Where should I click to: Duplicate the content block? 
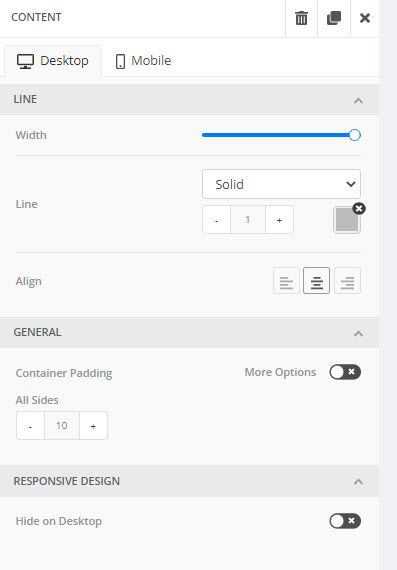click(334, 18)
